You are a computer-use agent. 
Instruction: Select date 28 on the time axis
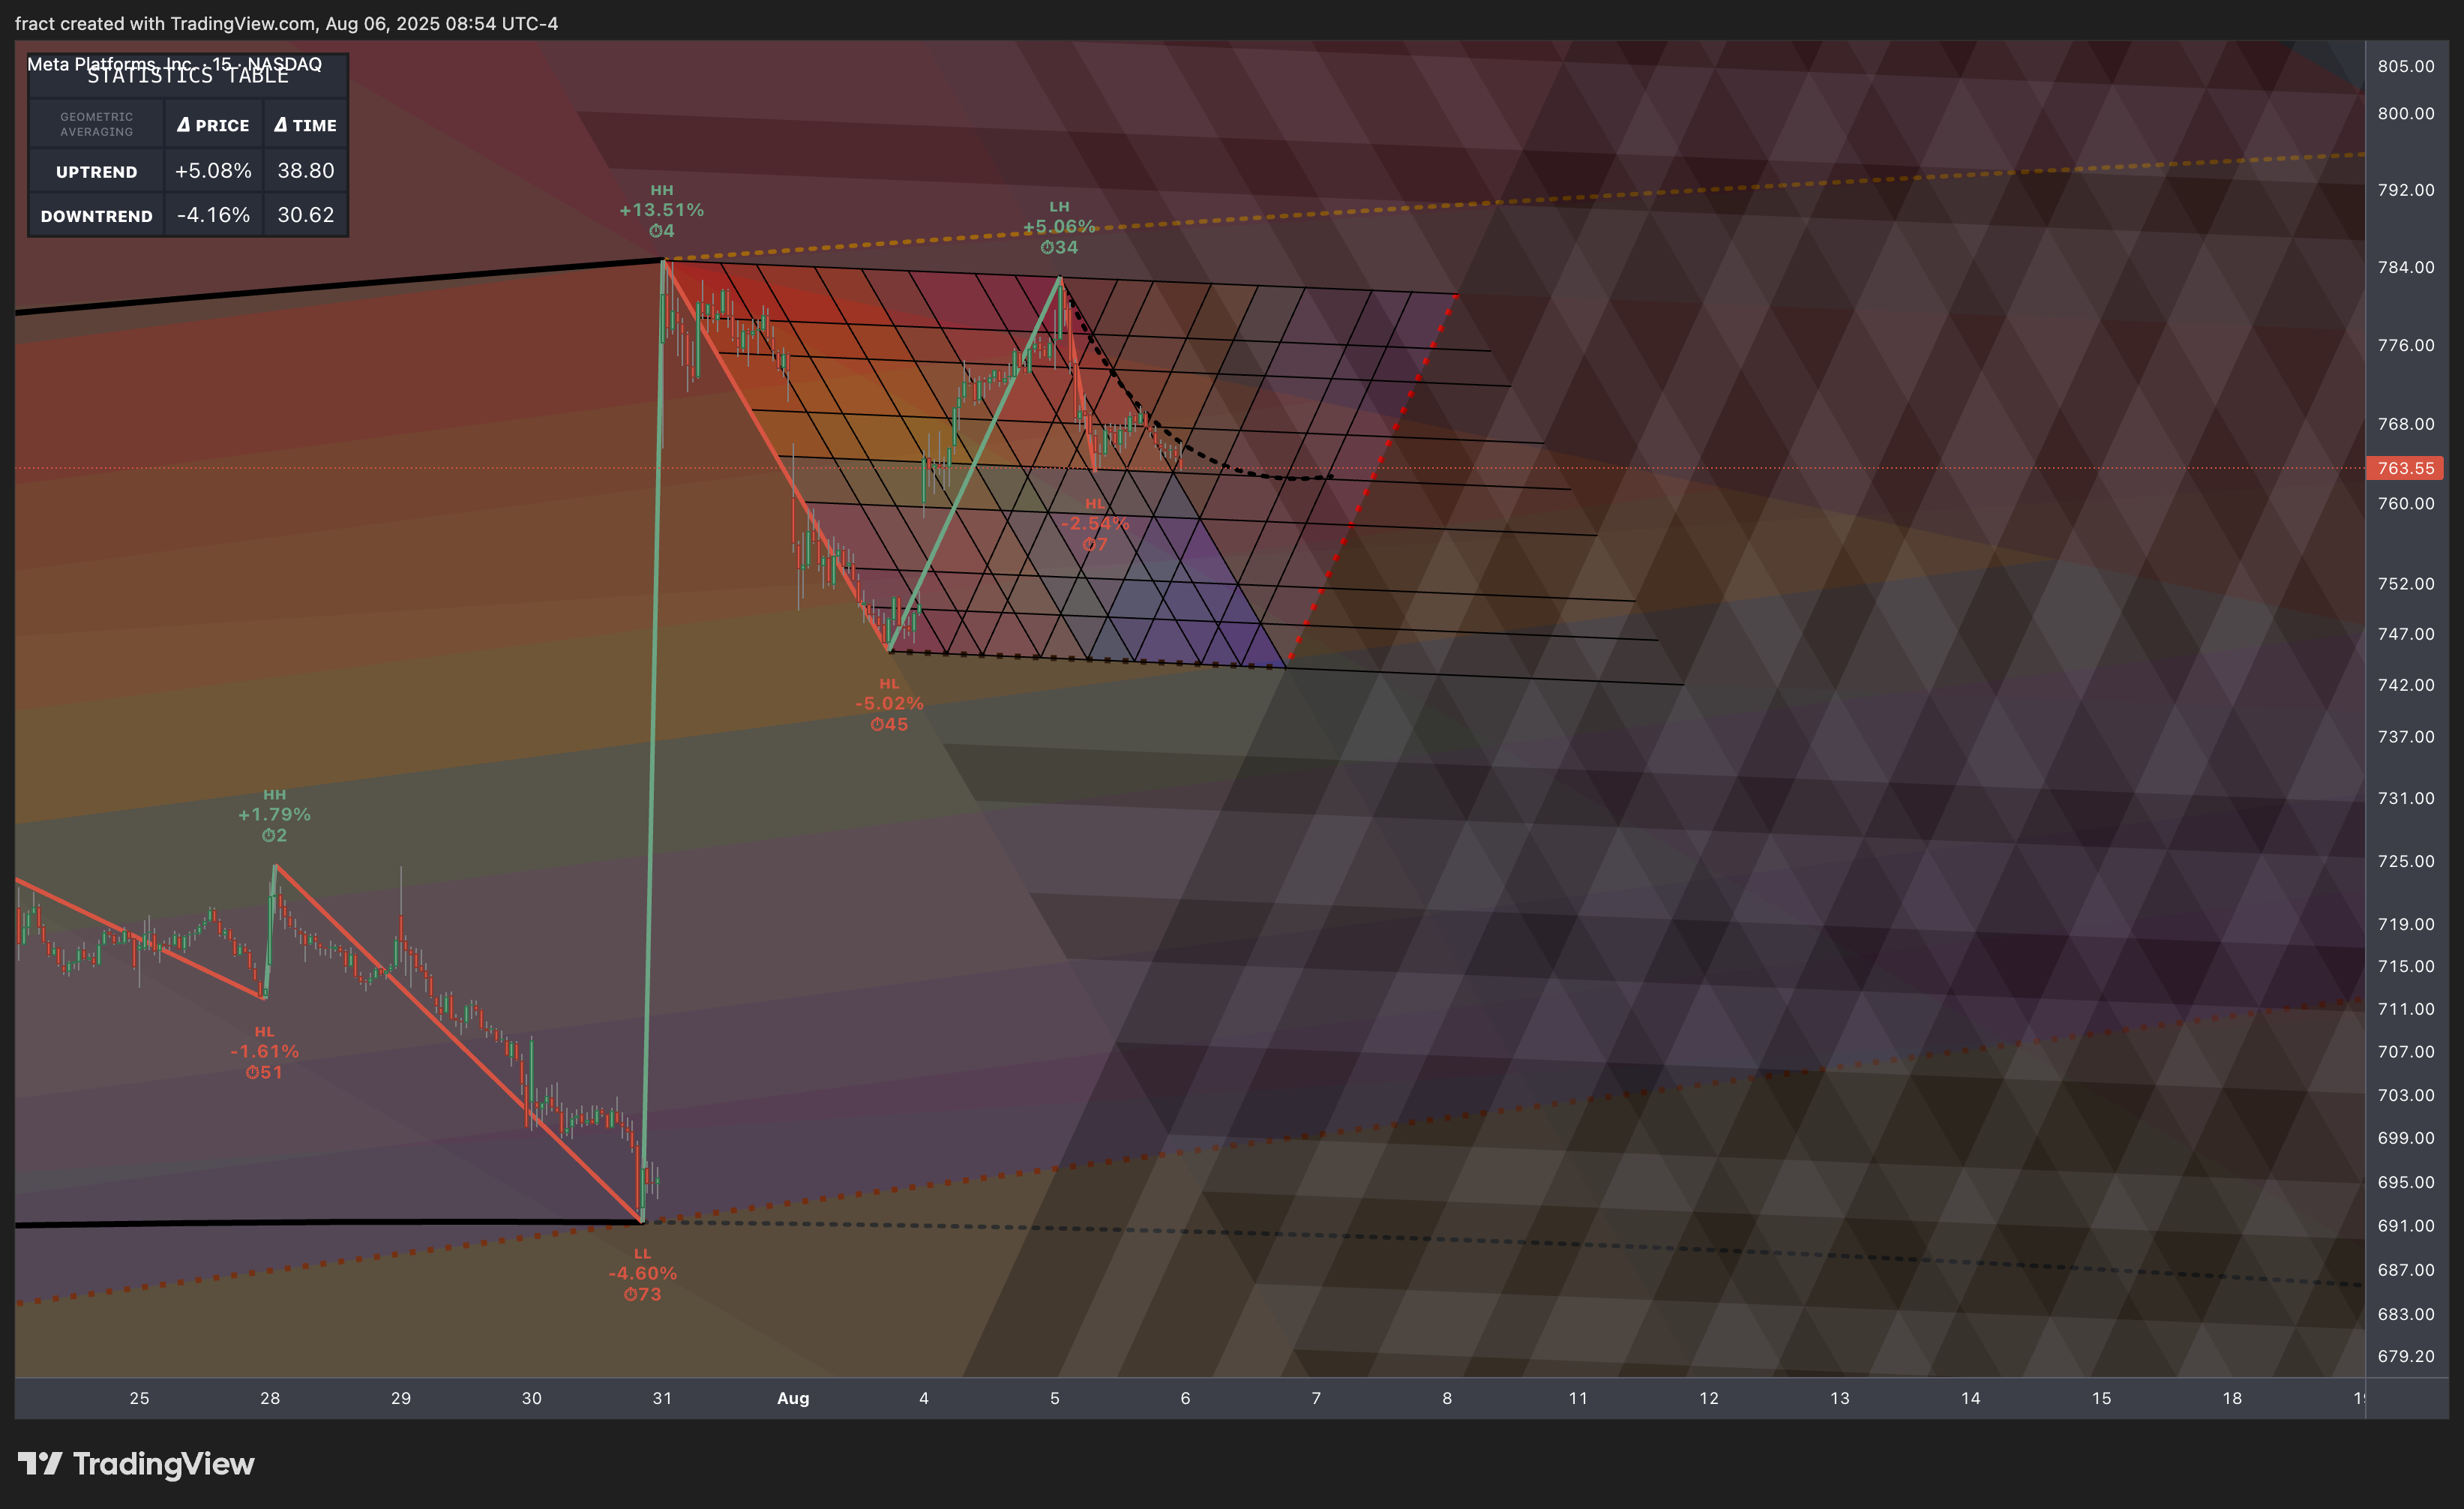coord(270,1398)
